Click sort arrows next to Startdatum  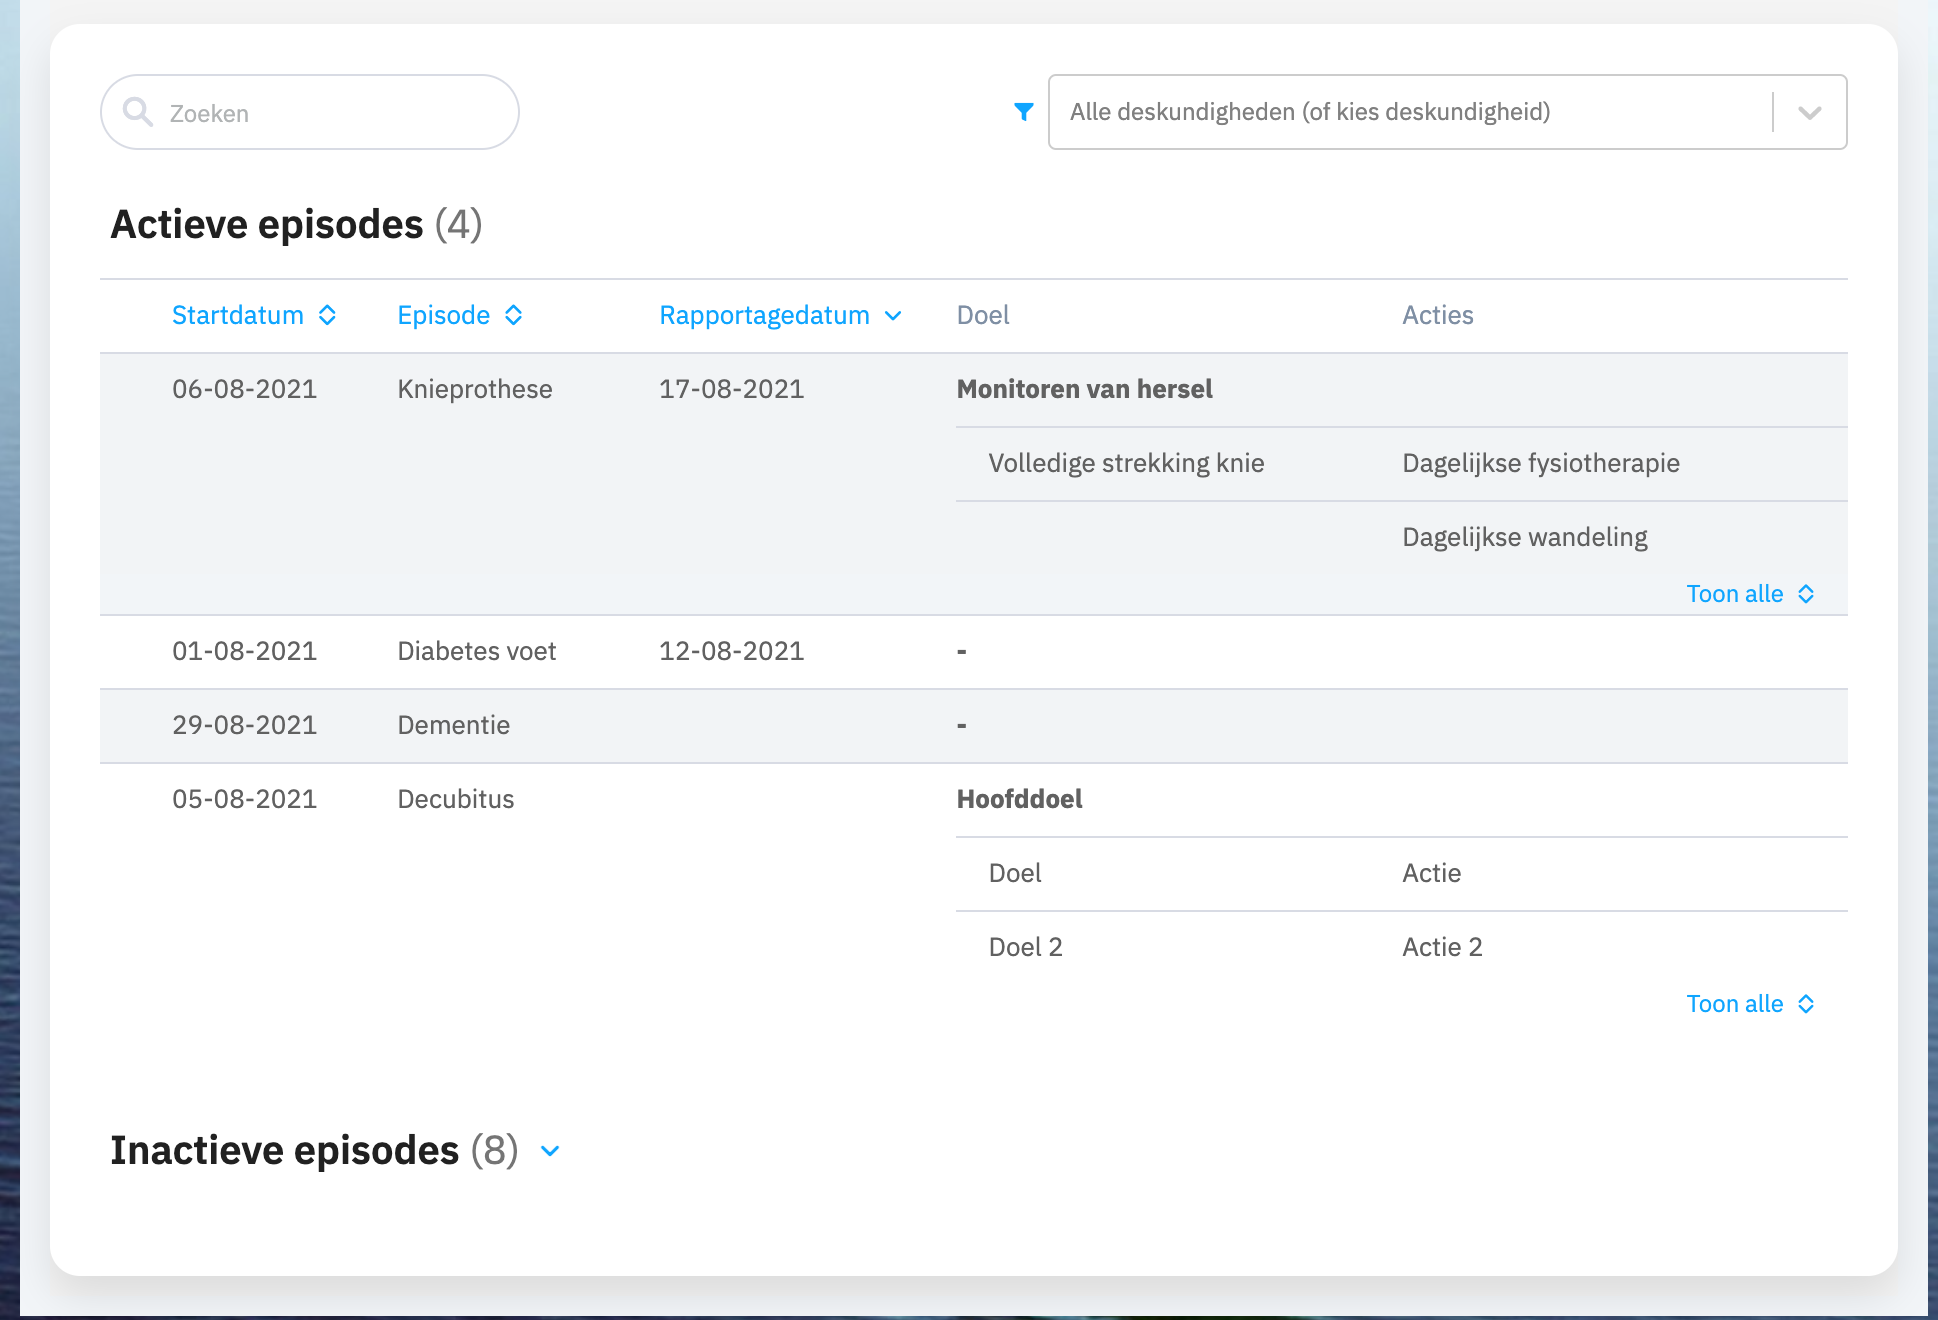(327, 315)
